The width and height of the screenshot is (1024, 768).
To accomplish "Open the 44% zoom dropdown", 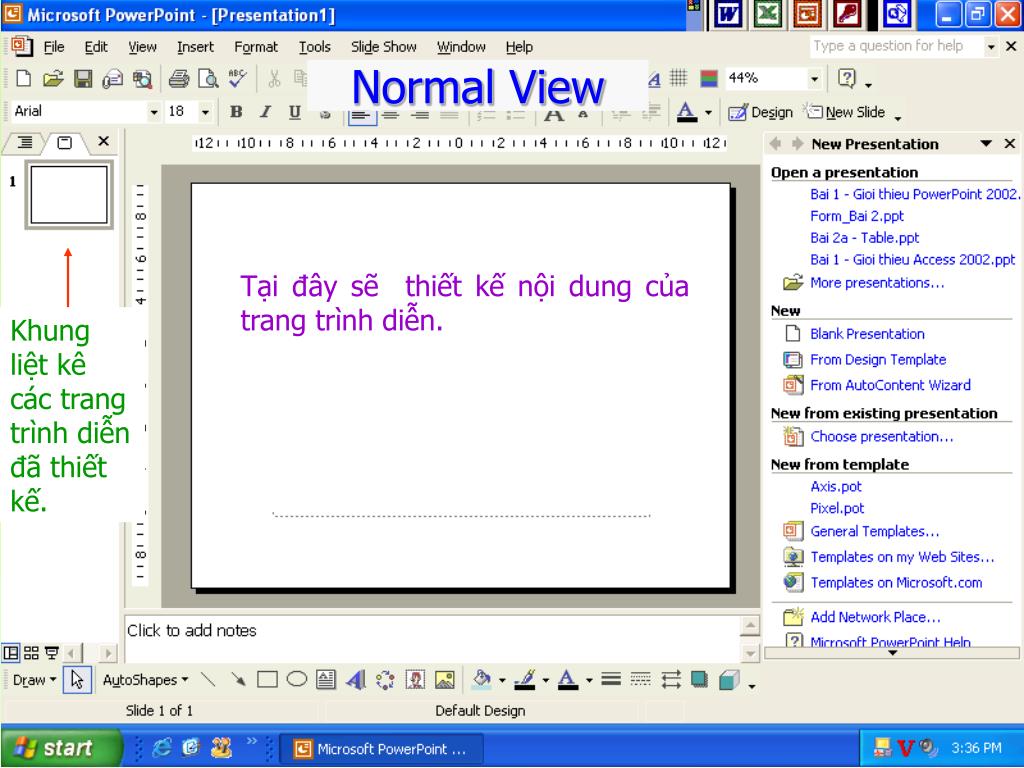I will (x=814, y=79).
